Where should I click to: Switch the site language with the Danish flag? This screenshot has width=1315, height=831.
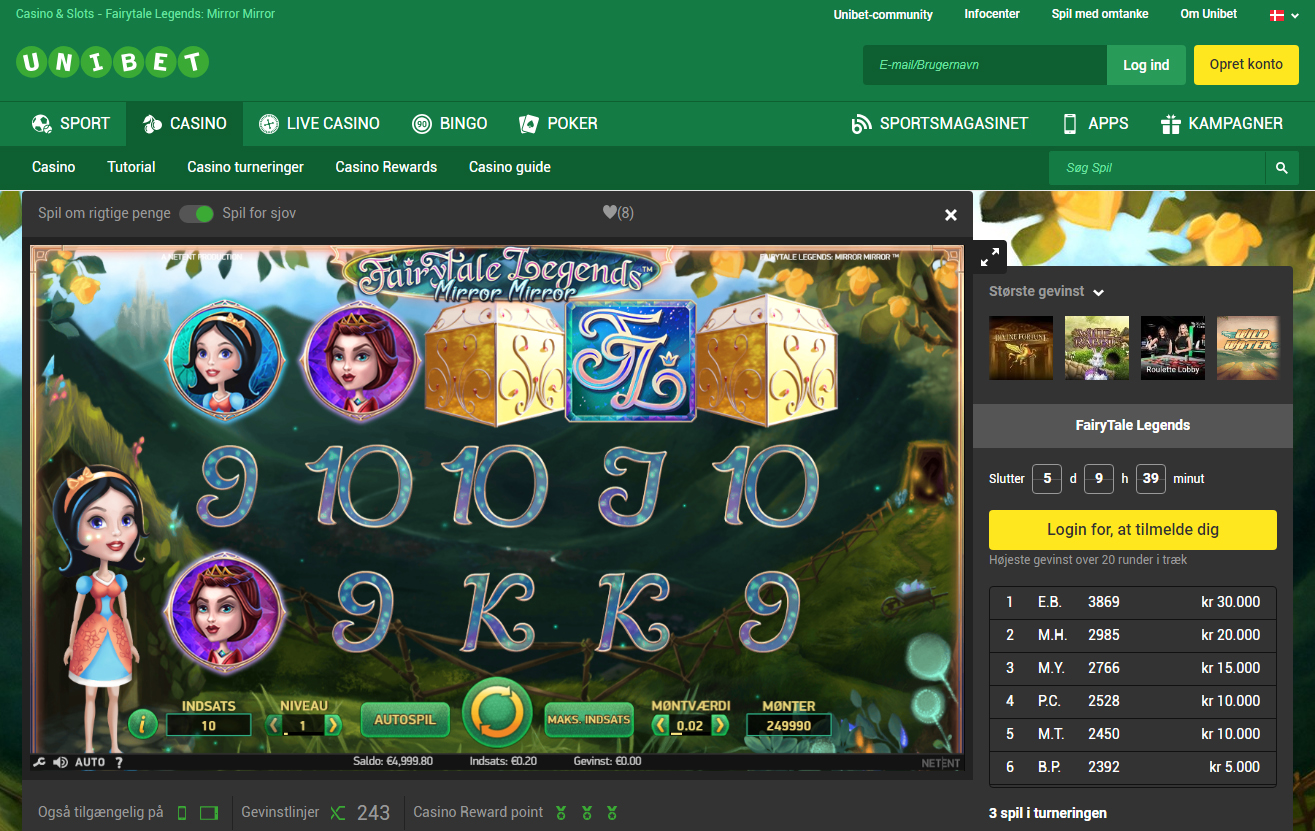pos(1278,15)
